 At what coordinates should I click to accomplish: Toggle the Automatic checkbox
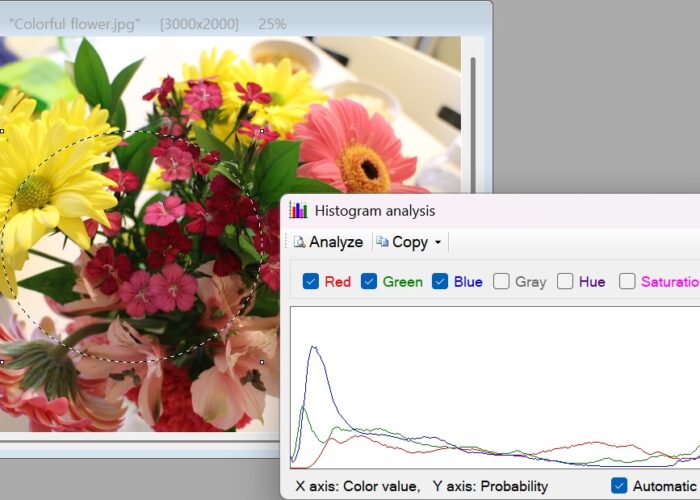[619, 486]
